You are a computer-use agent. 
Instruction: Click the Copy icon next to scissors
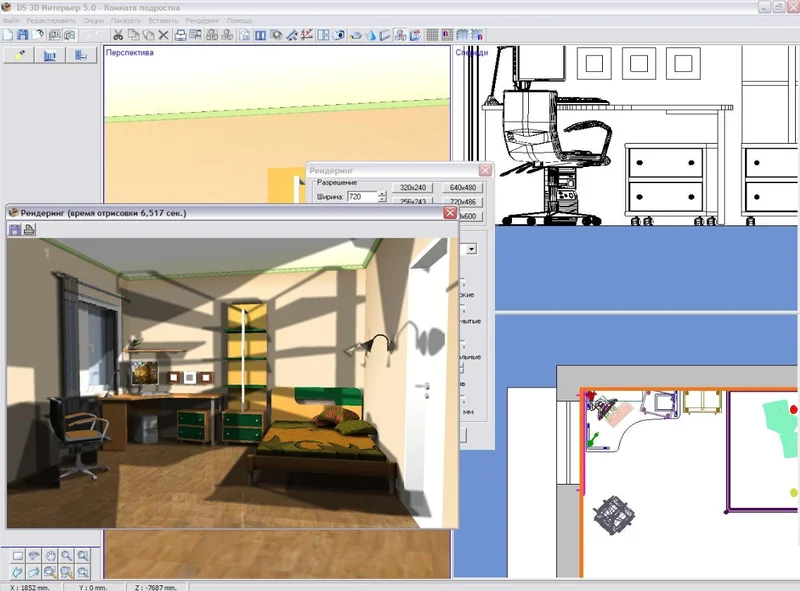pos(134,35)
